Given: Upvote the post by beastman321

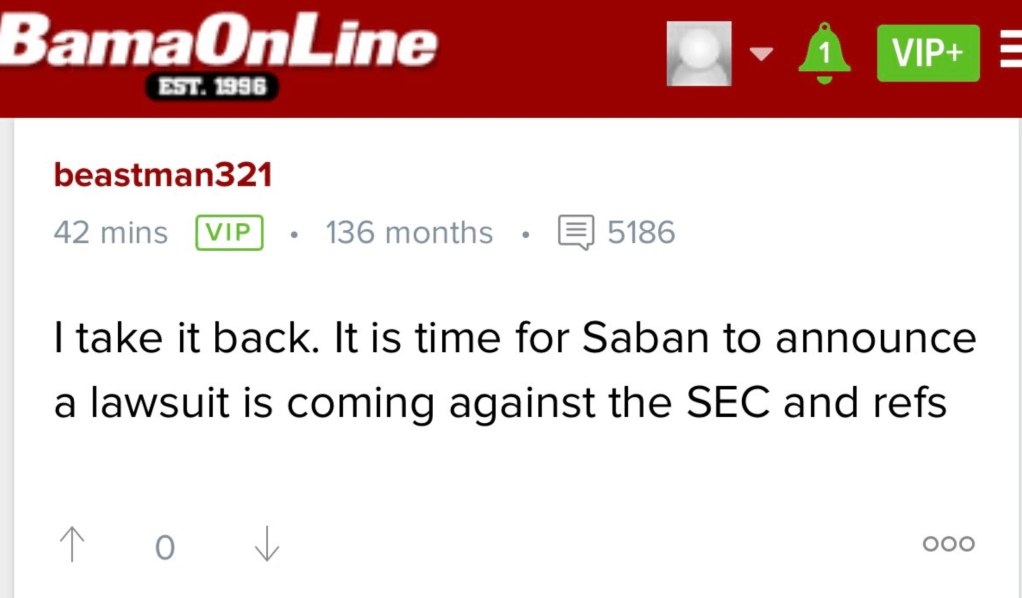Looking at the screenshot, I should pyautogui.click(x=72, y=545).
